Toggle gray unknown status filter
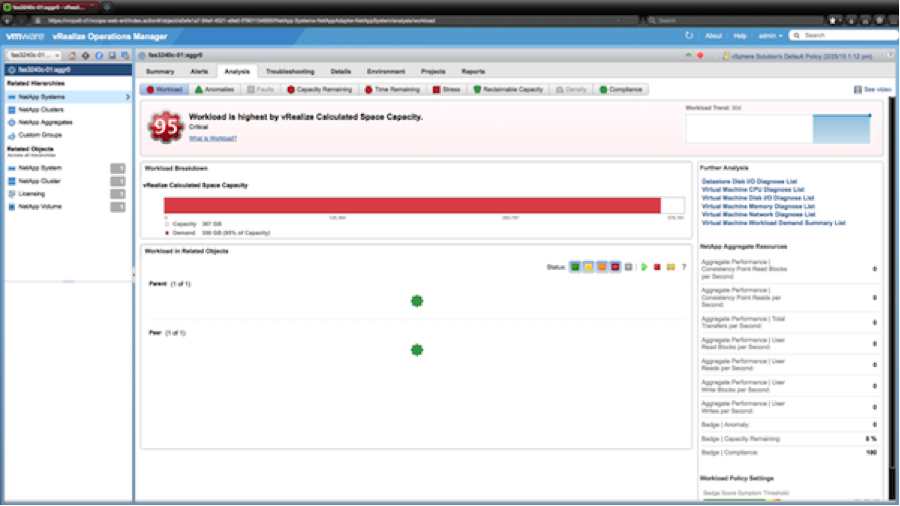The height and width of the screenshot is (506, 900). (629, 267)
